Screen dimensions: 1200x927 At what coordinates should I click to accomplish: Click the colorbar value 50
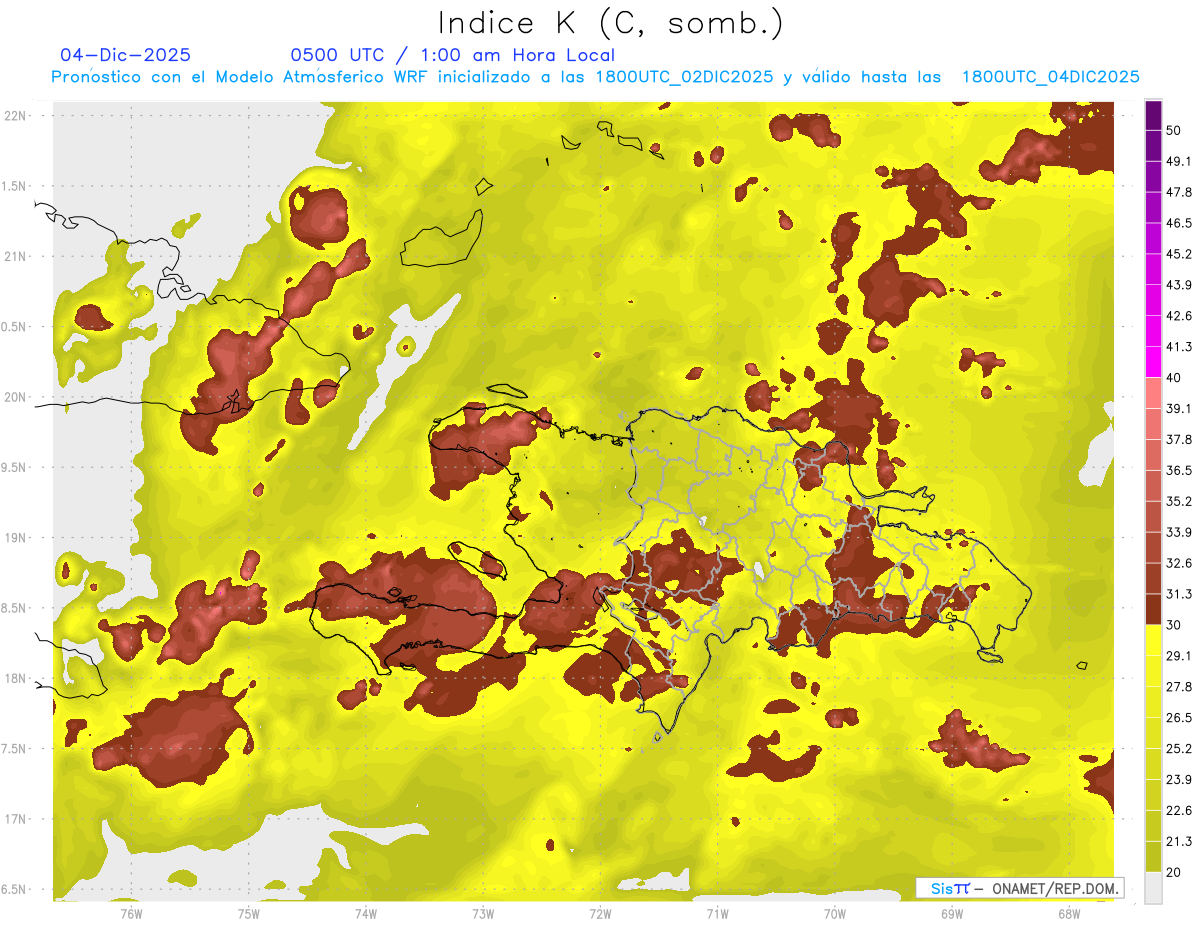1174,130
